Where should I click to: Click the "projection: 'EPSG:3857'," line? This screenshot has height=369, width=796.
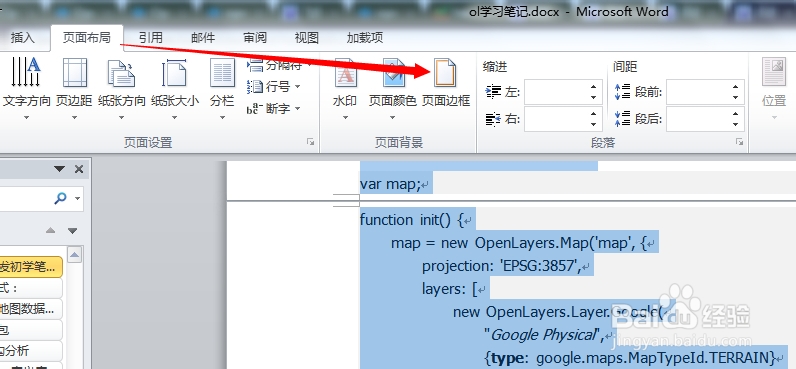pos(501,266)
